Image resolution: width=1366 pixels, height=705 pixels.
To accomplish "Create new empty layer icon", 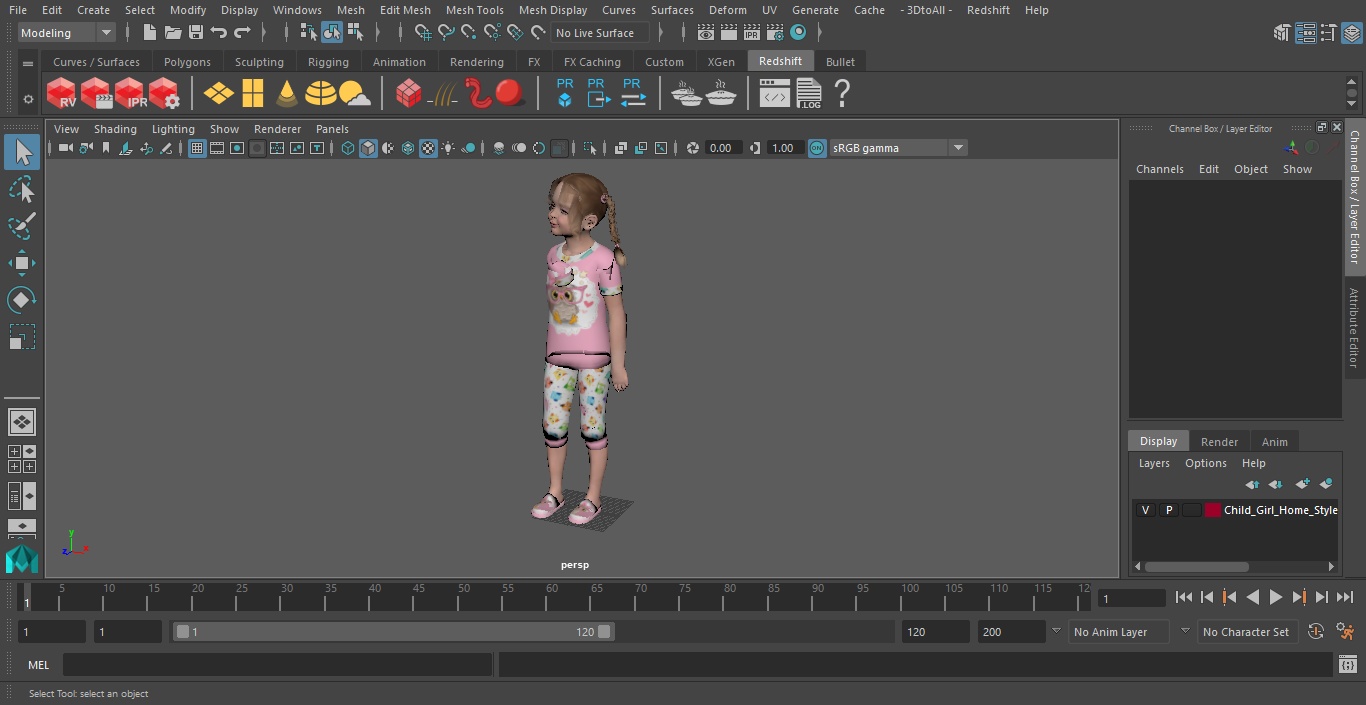I will (x=1301, y=484).
